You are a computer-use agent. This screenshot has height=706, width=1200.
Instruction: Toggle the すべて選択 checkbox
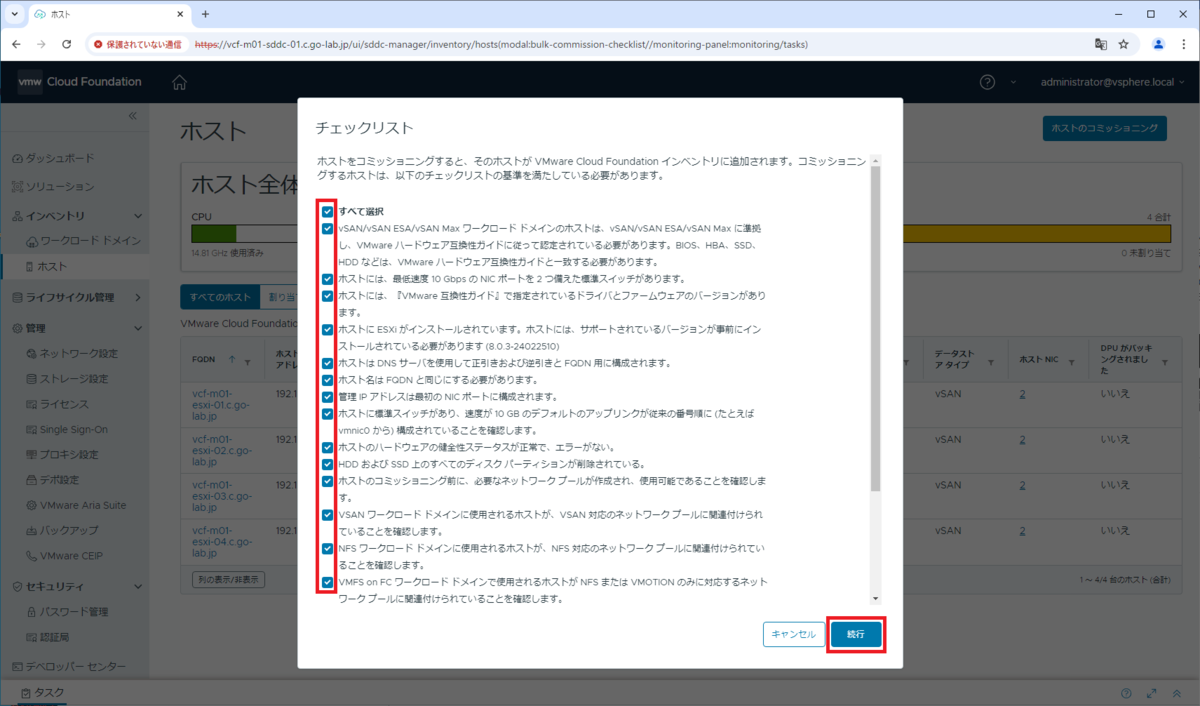click(x=328, y=212)
